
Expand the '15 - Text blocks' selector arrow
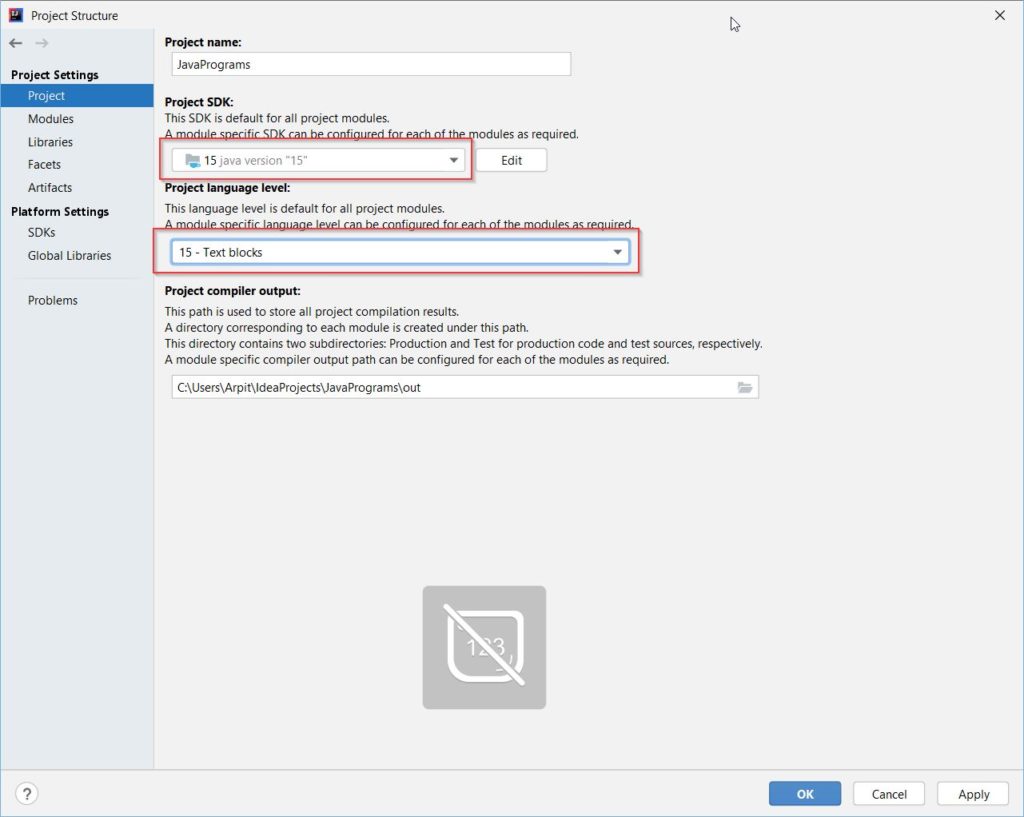click(618, 252)
